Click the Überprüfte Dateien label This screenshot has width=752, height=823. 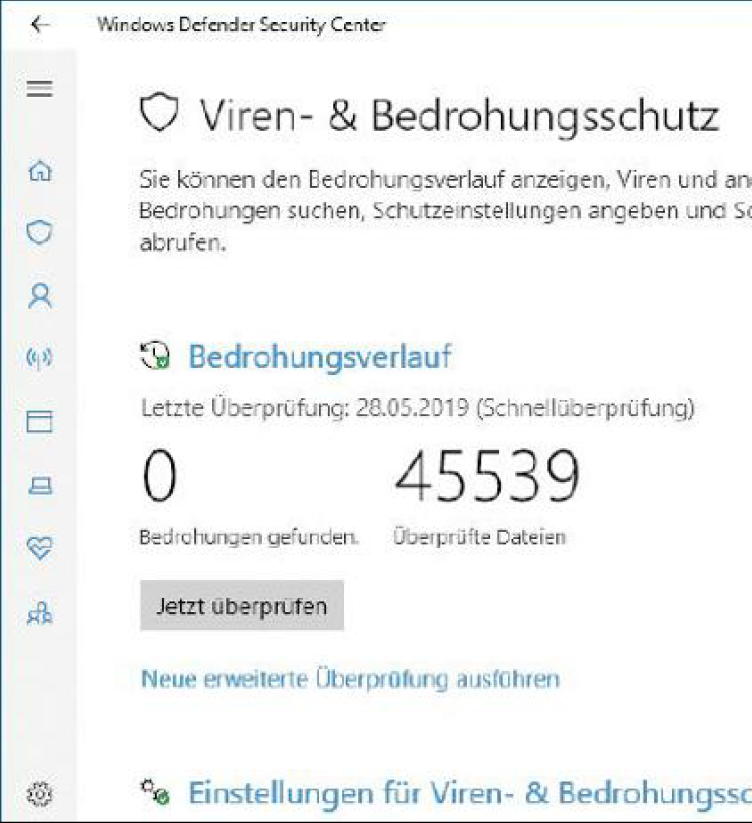click(x=480, y=537)
